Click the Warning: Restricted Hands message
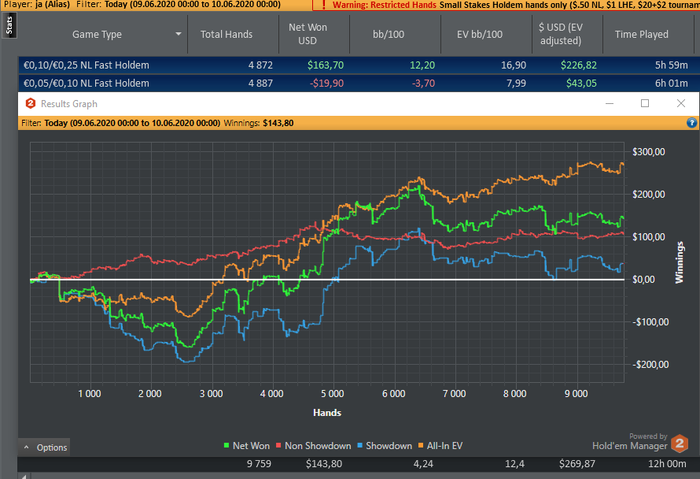 pyautogui.click(x=384, y=5)
